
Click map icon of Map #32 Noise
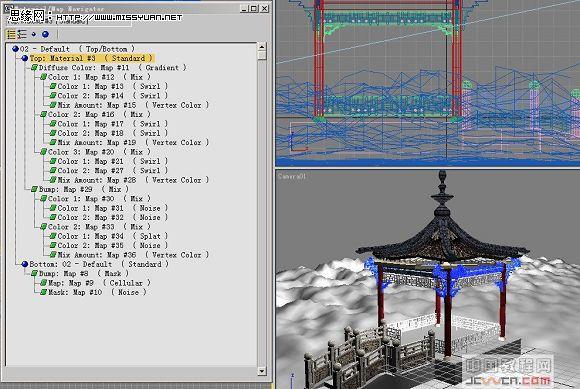53,217
